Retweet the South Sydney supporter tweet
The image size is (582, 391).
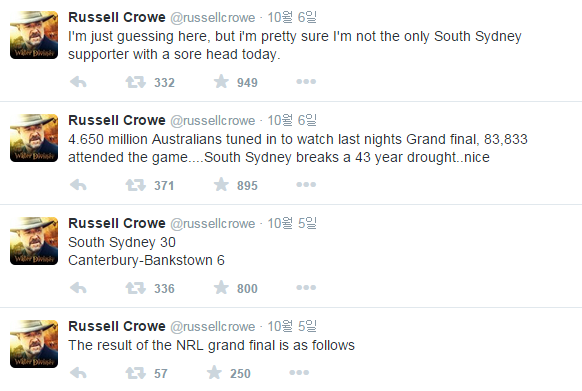click(135, 82)
